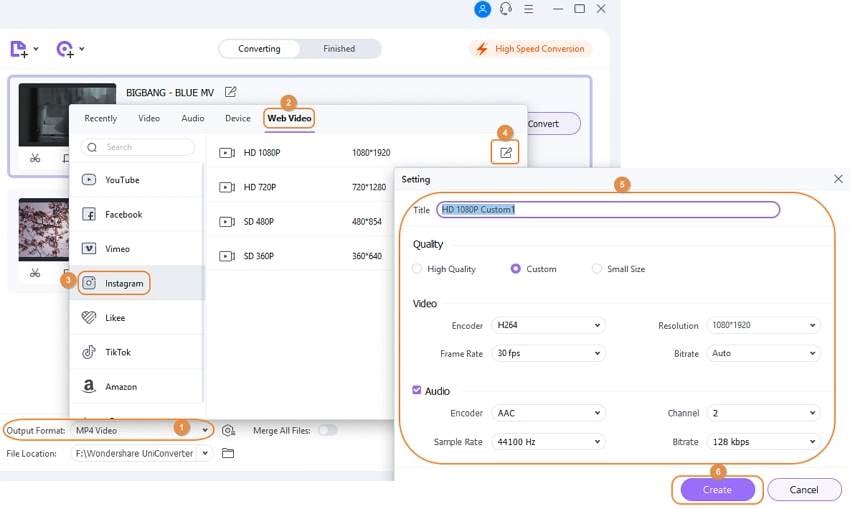Switch to the Audio tab
The width and height of the screenshot is (850, 509).
pos(192,118)
